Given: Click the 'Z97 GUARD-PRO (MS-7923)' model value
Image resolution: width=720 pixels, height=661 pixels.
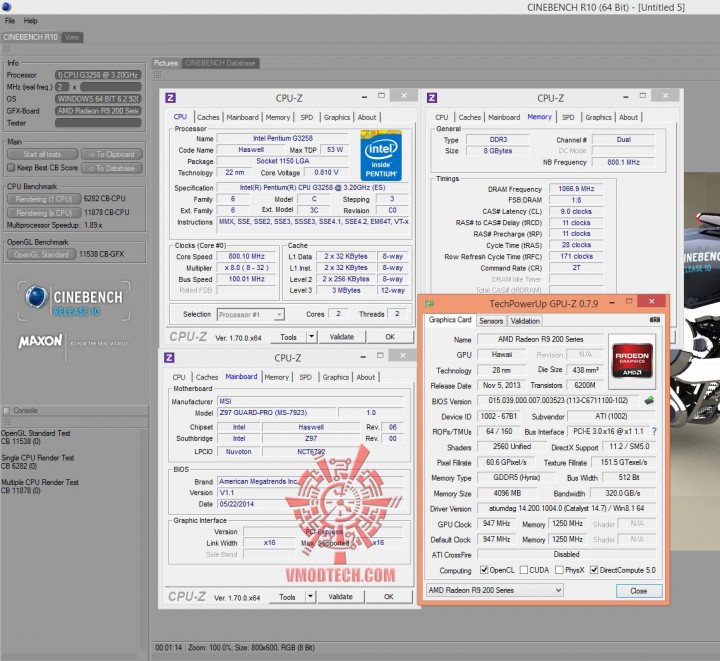Looking at the screenshot, I should point(264,412).
